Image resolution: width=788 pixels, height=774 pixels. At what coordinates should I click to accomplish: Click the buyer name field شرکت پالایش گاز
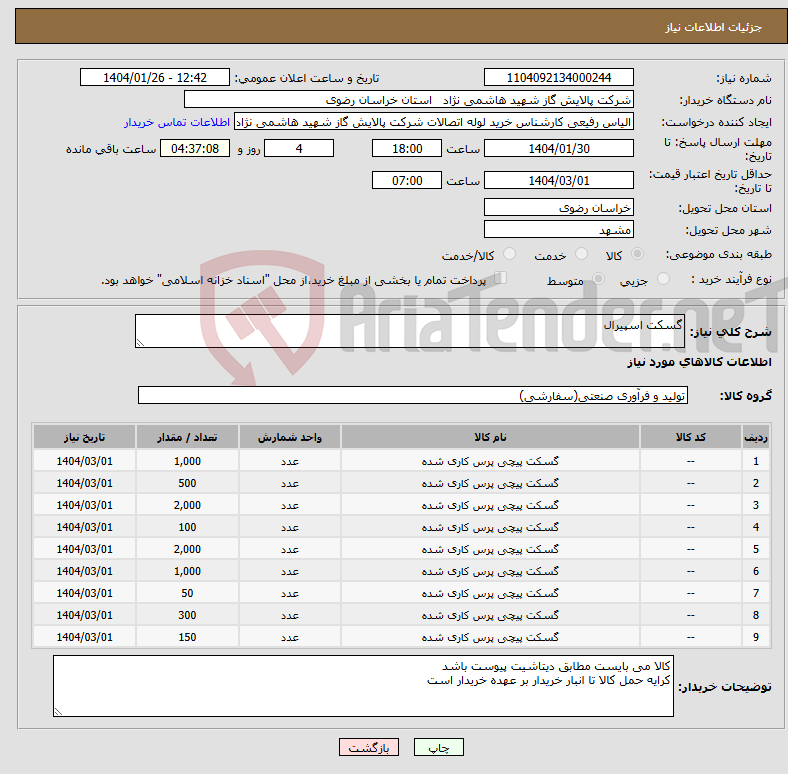click(x=409, y=100)
